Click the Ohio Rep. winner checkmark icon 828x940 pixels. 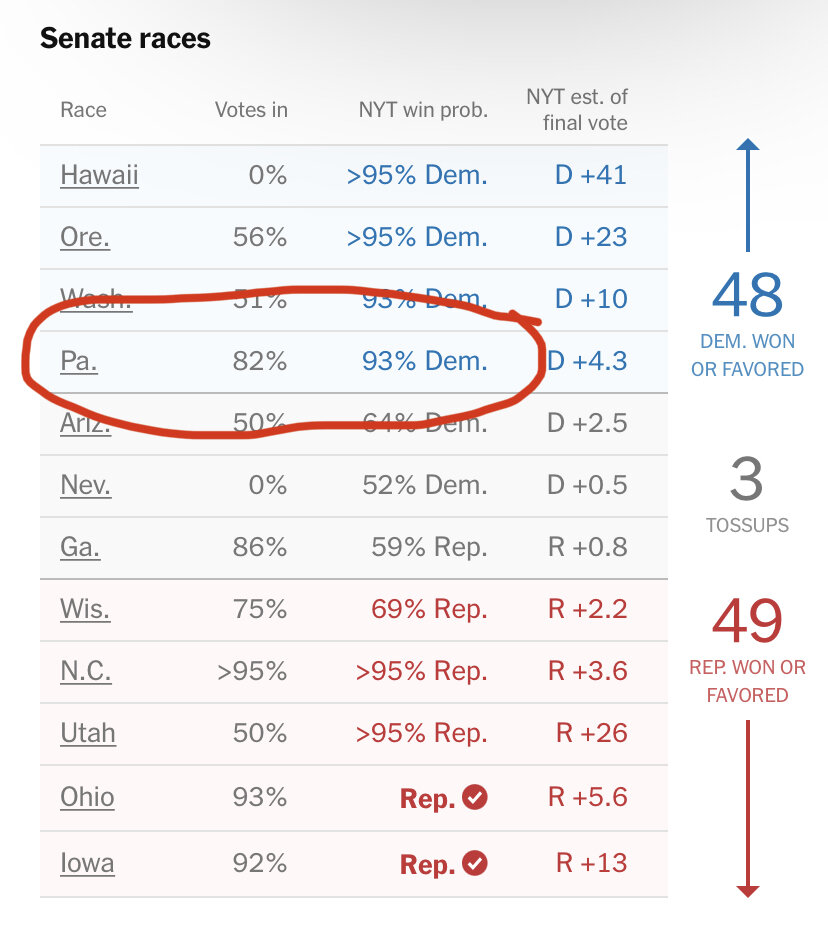click(476, 797)
